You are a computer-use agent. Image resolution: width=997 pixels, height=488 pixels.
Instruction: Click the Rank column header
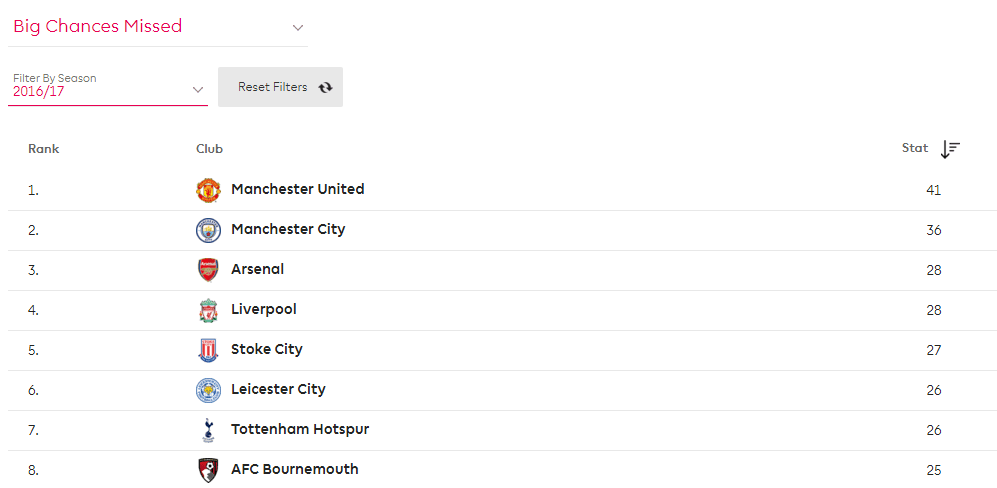coord(43,149)
